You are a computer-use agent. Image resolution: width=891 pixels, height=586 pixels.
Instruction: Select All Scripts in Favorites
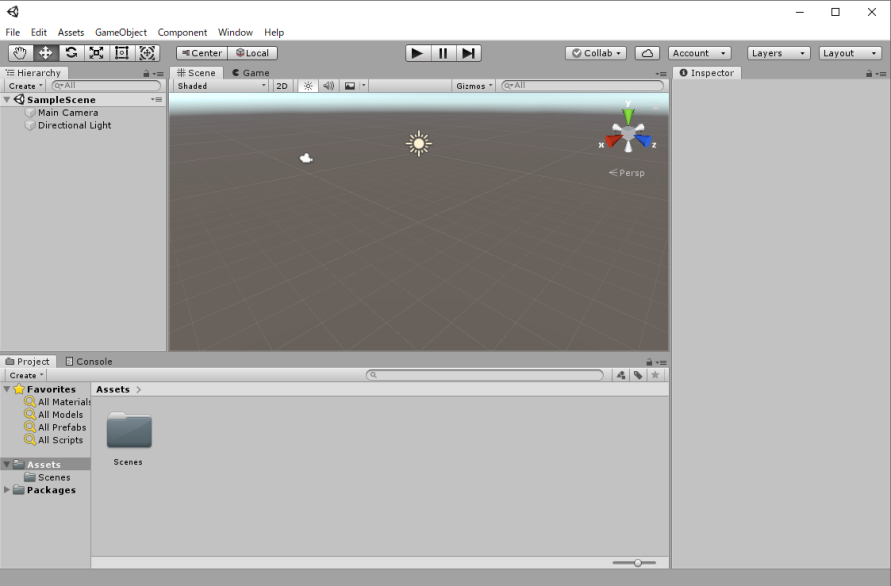[x=54, y=440]
